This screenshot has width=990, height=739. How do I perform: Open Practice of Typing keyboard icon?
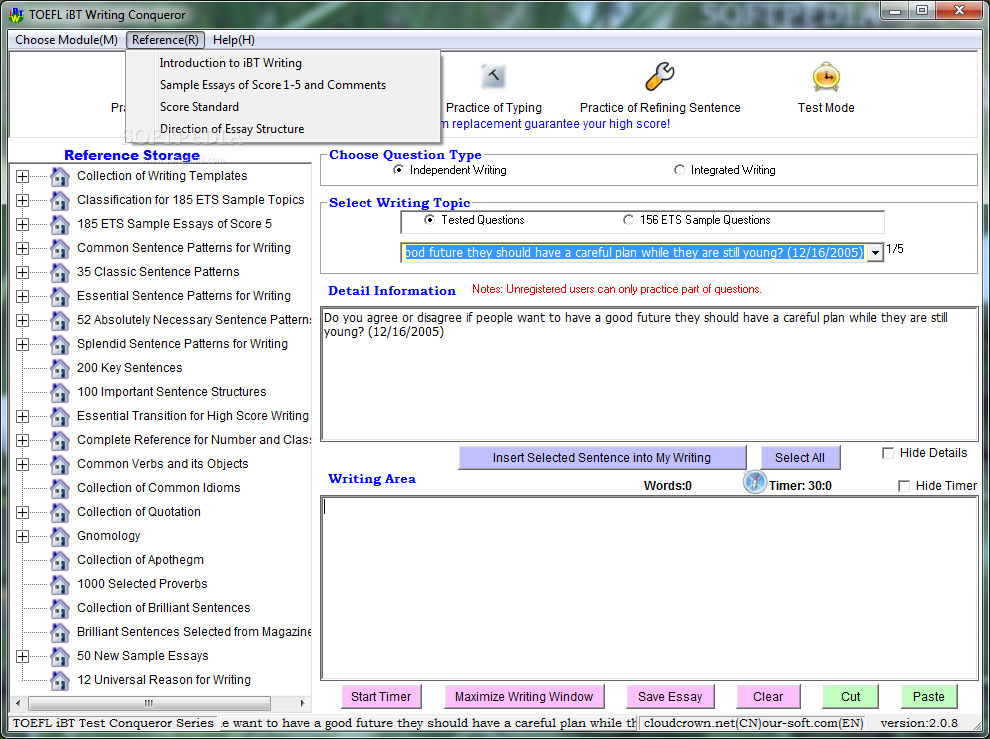click(493, 76)
